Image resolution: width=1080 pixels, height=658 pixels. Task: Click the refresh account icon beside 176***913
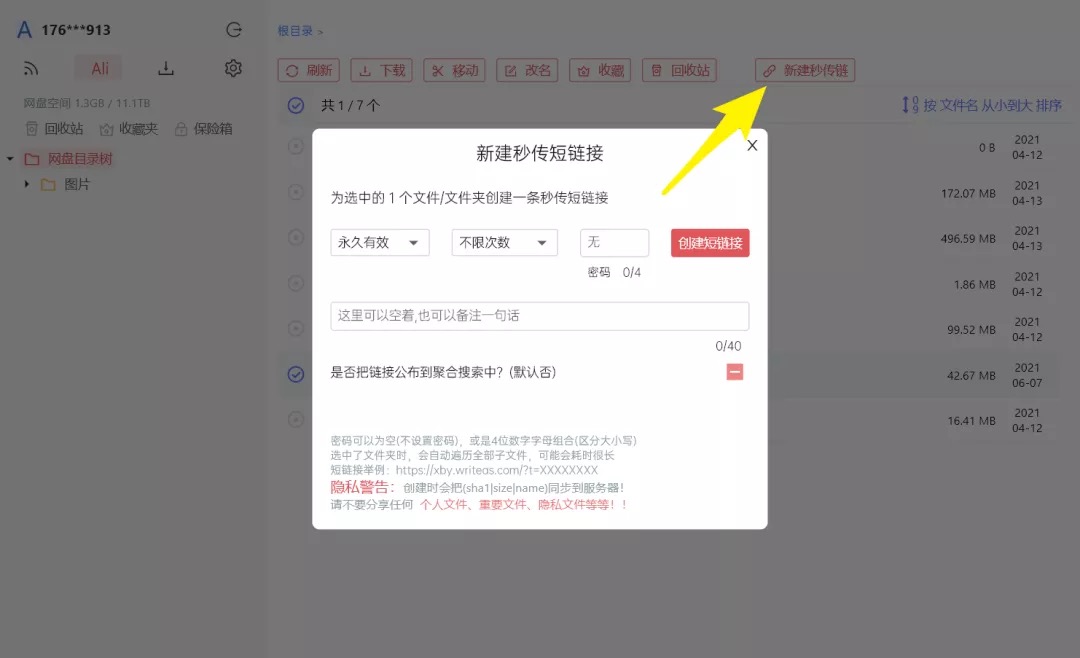pyautogui.click(x=234, y=30)
